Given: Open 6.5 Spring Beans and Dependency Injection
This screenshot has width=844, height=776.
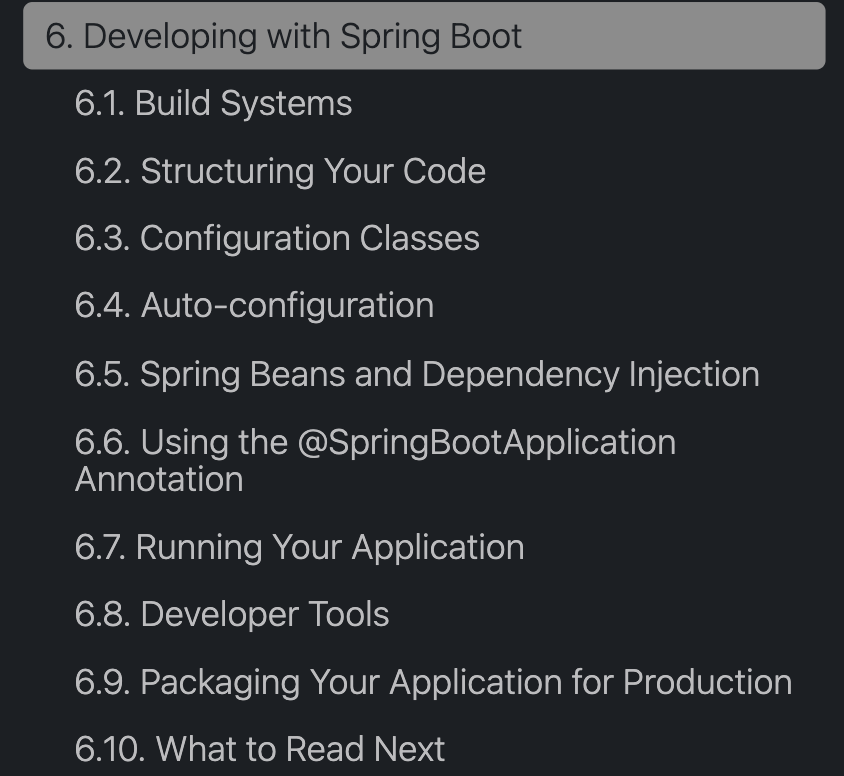Looking at the screenshot, I should pos(416,374).
